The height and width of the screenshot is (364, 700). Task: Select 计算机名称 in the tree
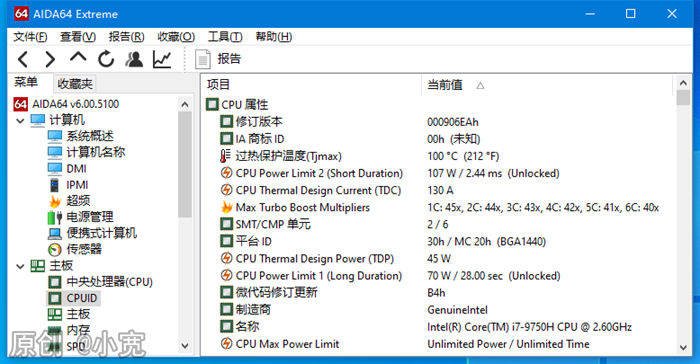point(96,152)
